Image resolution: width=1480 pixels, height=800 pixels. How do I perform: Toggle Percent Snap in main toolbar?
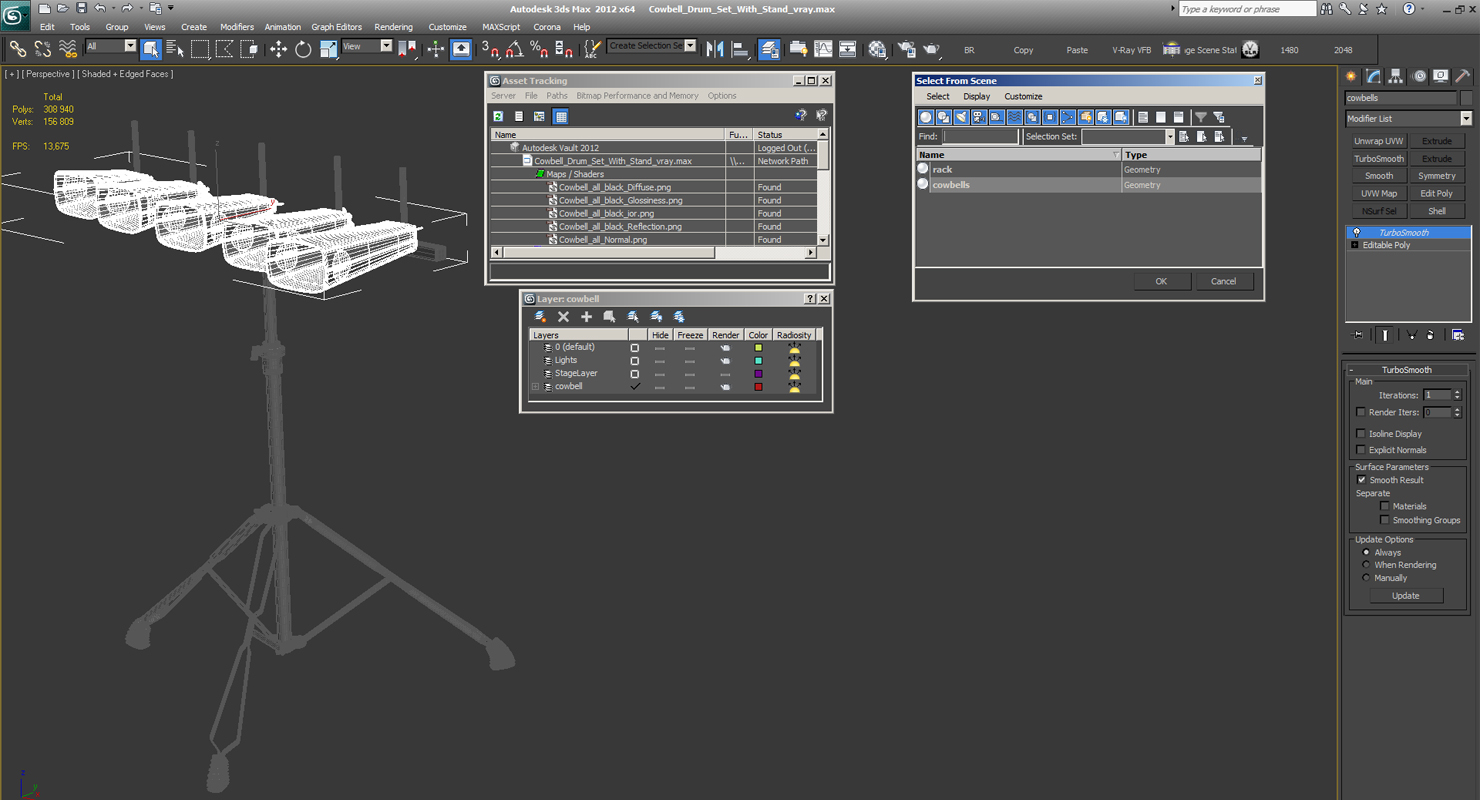click(x=539, y=48)
